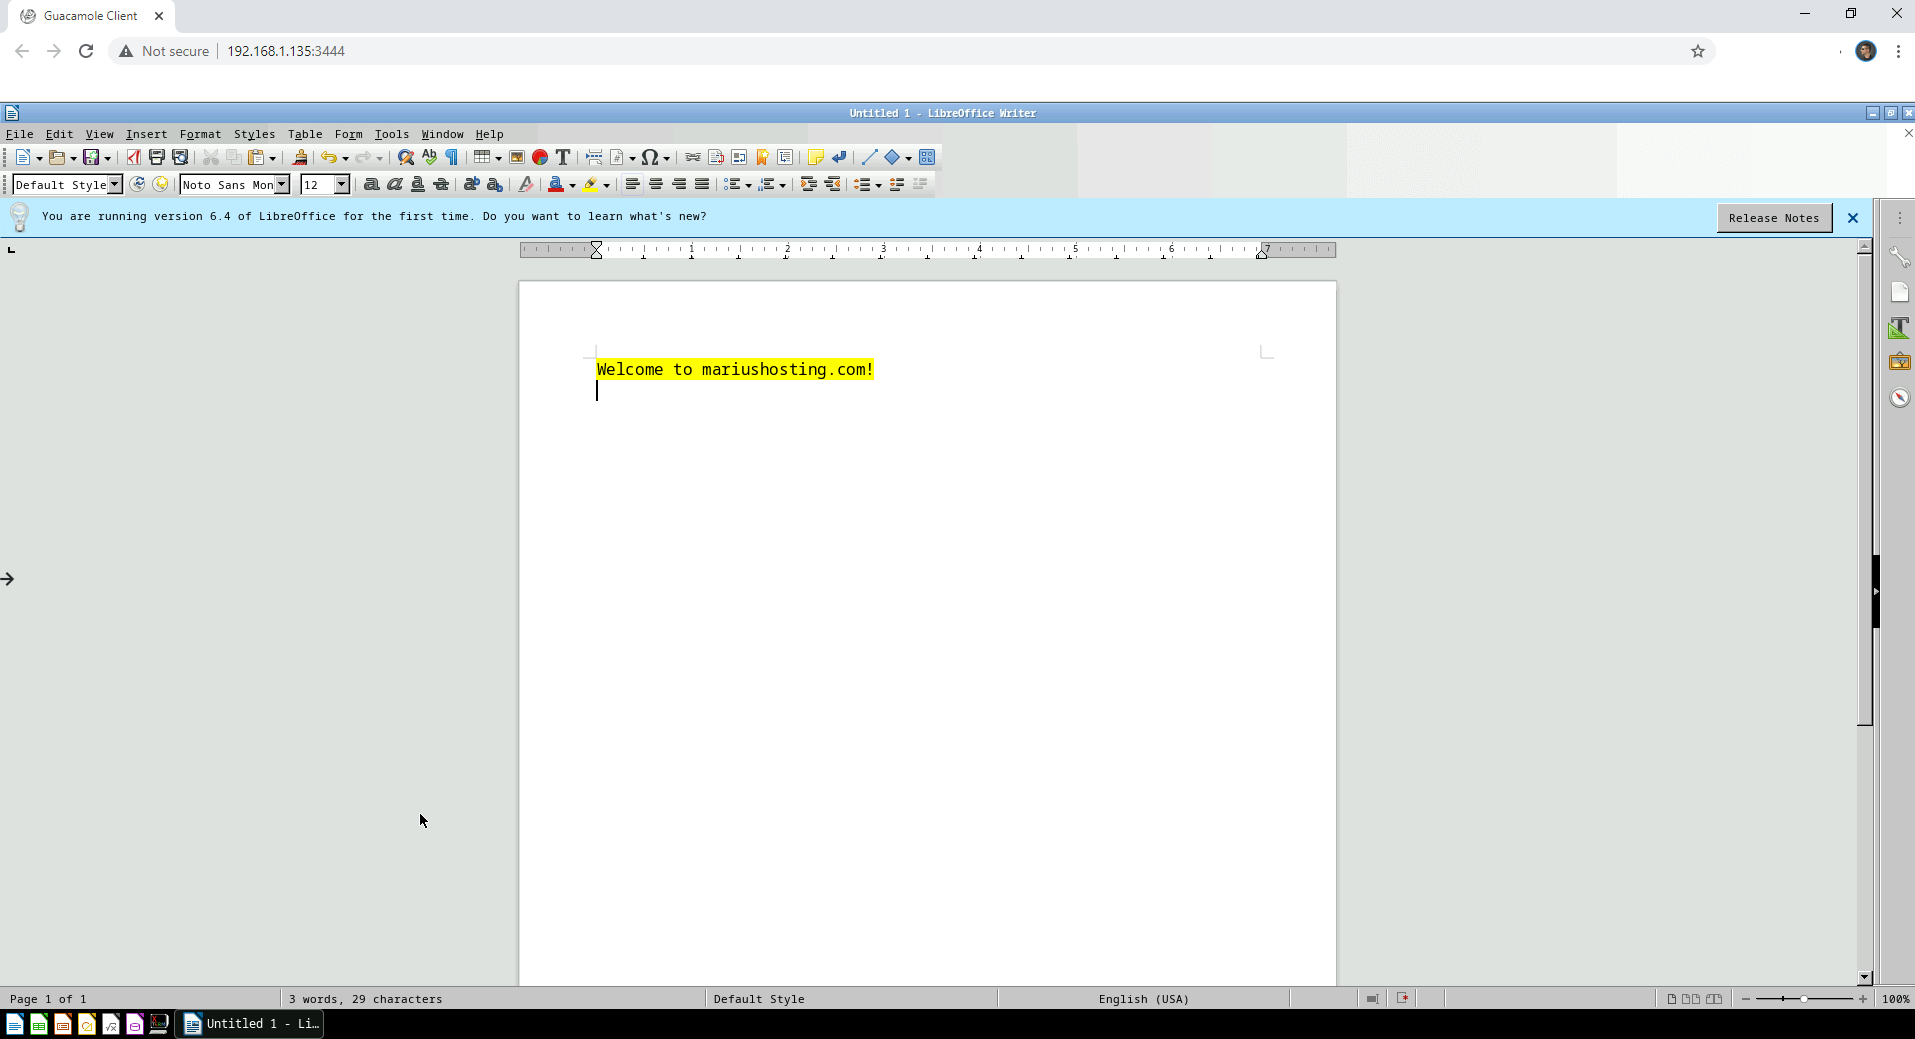The width and height of the screenshot is (1915, 1039).
Task: Open the Paste options dropdown arrow
Action: (272, 158)
